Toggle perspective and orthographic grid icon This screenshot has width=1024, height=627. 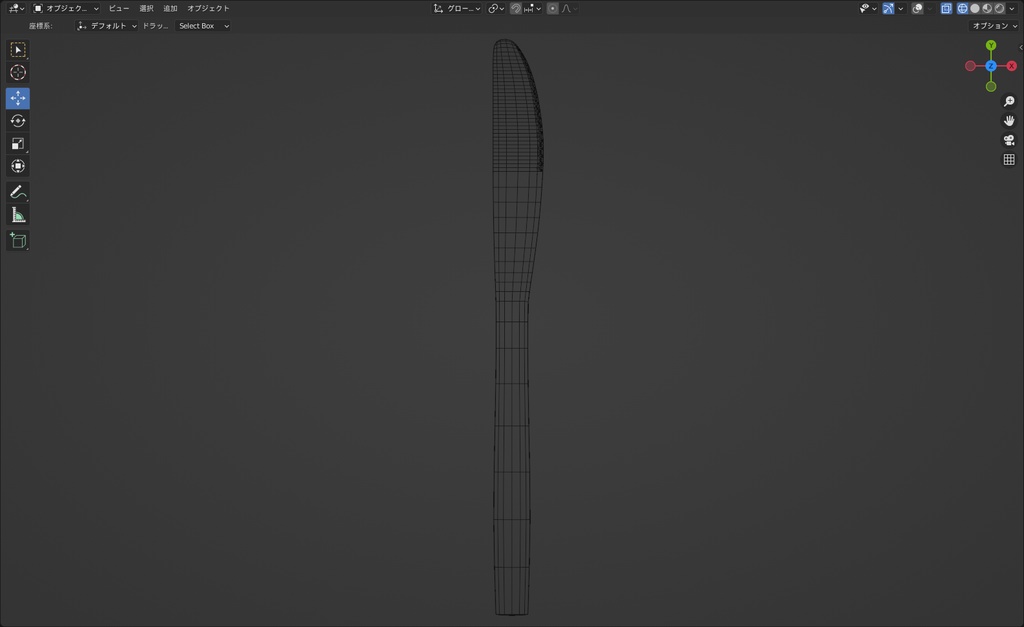[x=1009, y=159]
